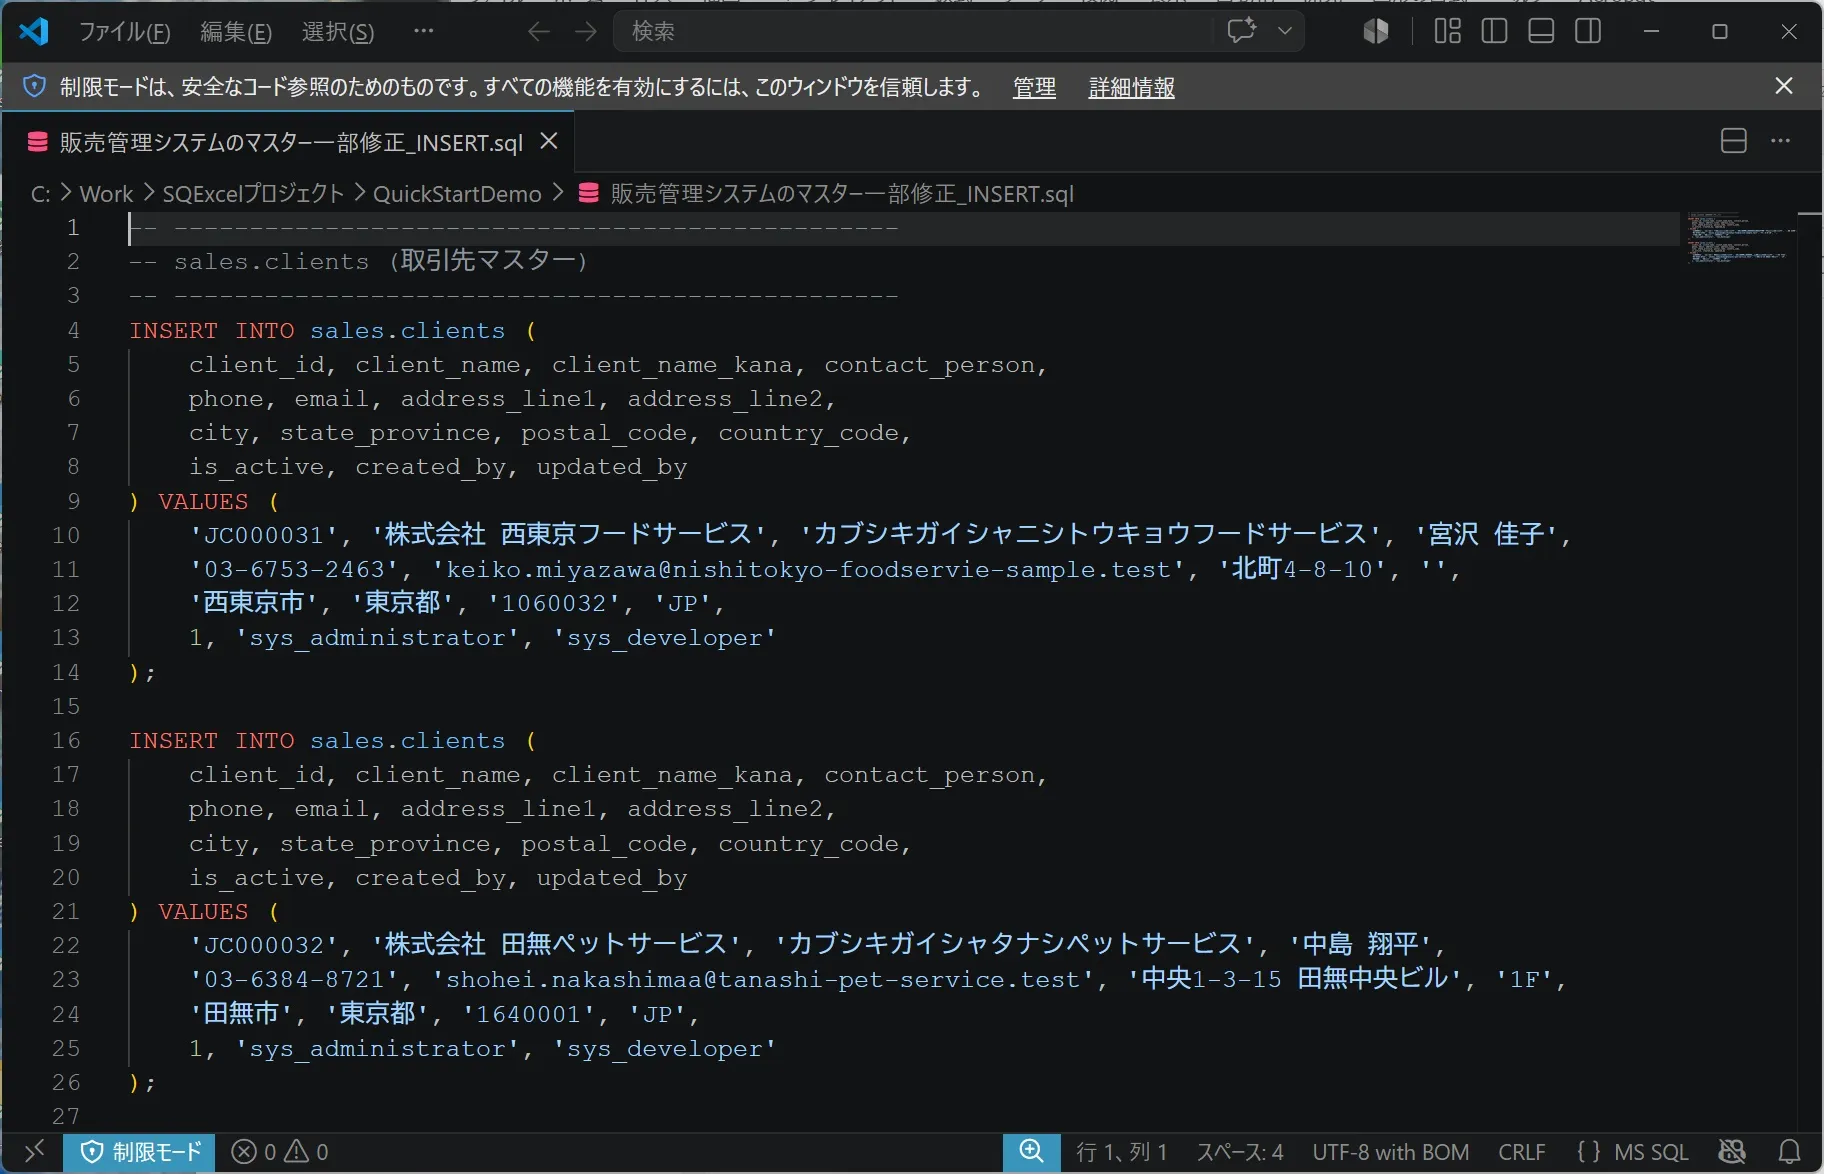
Task: Place cursor on line number 14
Action: pyautogui.click(x=66, y=672)
